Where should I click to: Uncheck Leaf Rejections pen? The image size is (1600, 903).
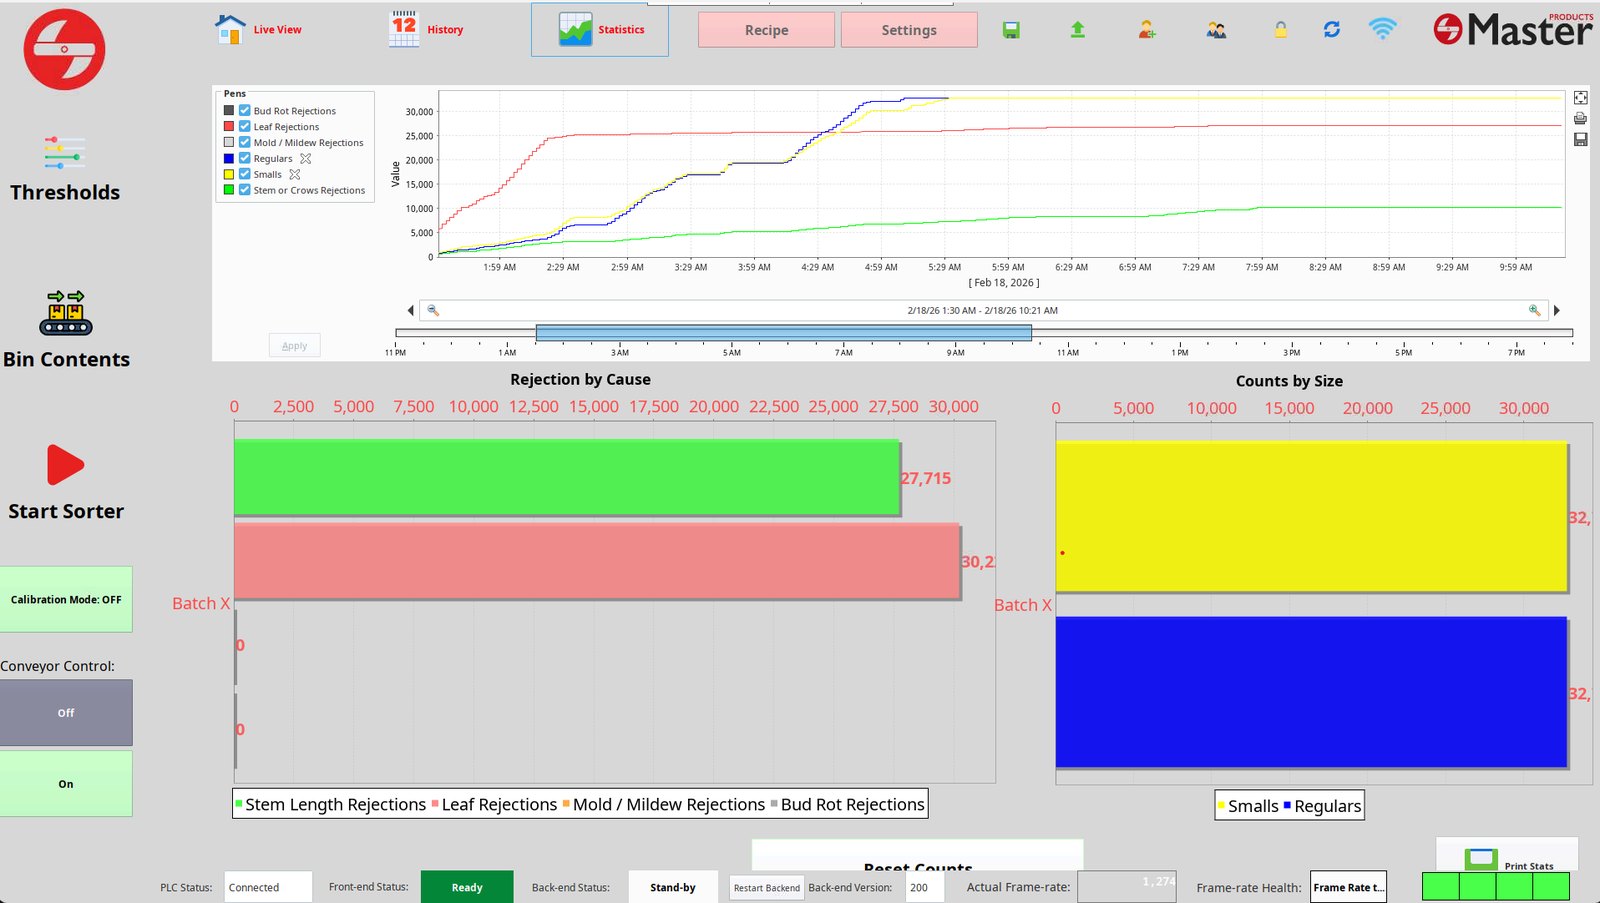coord(244,126)
